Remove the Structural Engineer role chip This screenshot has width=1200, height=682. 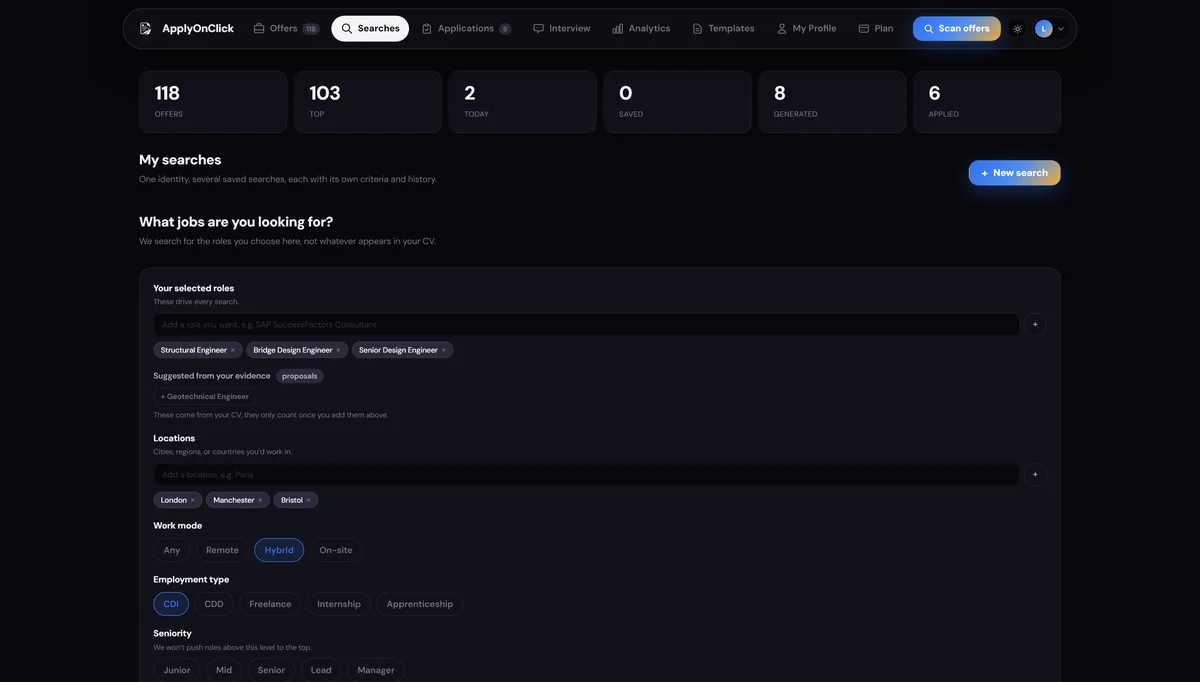pyautogui.click(x=233, y=350)
